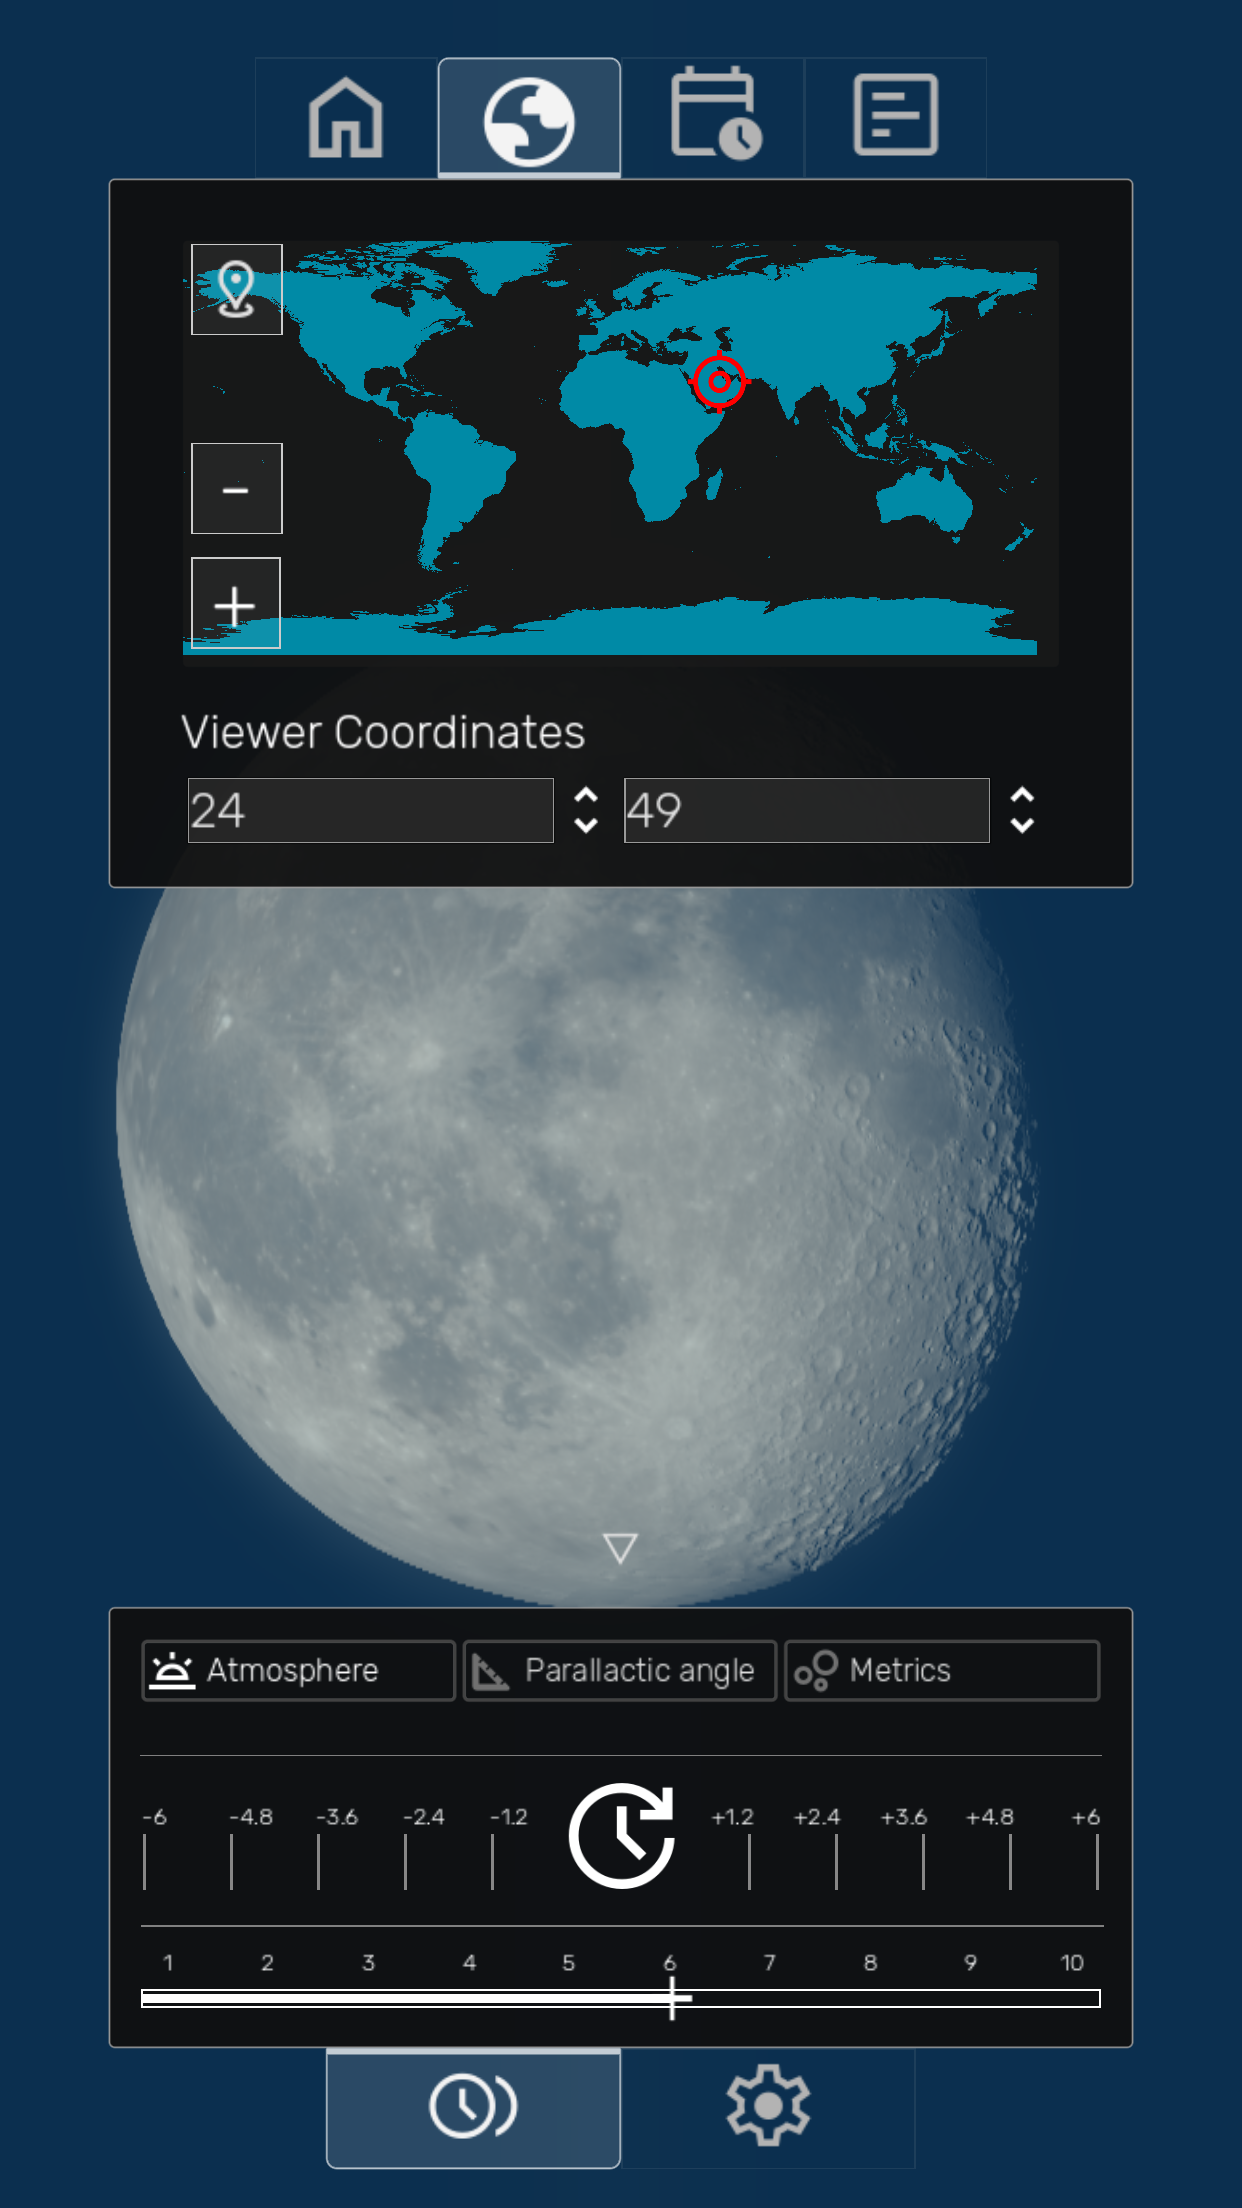Viewport: 1242px width, 2208px height.
Task: Toggle the Parallactic angle option
Action: point(620,1670)
